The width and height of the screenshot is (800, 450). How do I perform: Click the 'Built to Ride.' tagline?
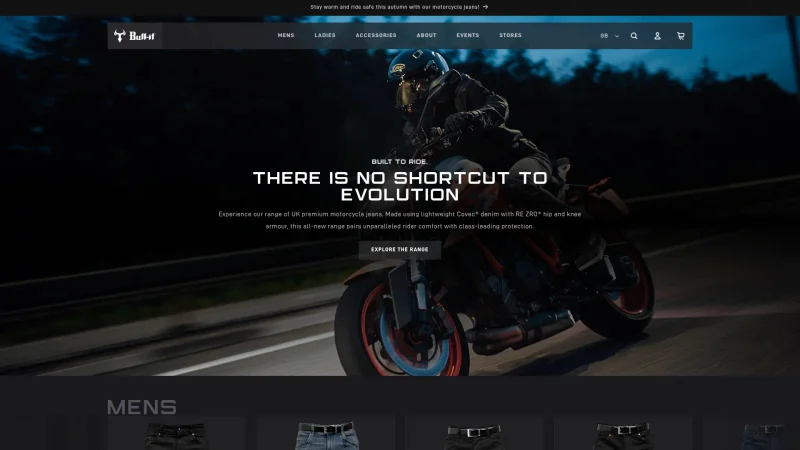[399, 162]
